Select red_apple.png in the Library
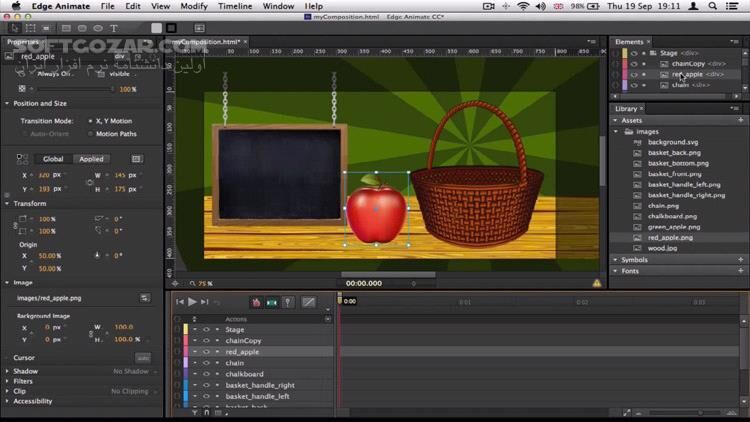Image resolution: width=750 pixels, height=422 pixels. coord(669,238)
